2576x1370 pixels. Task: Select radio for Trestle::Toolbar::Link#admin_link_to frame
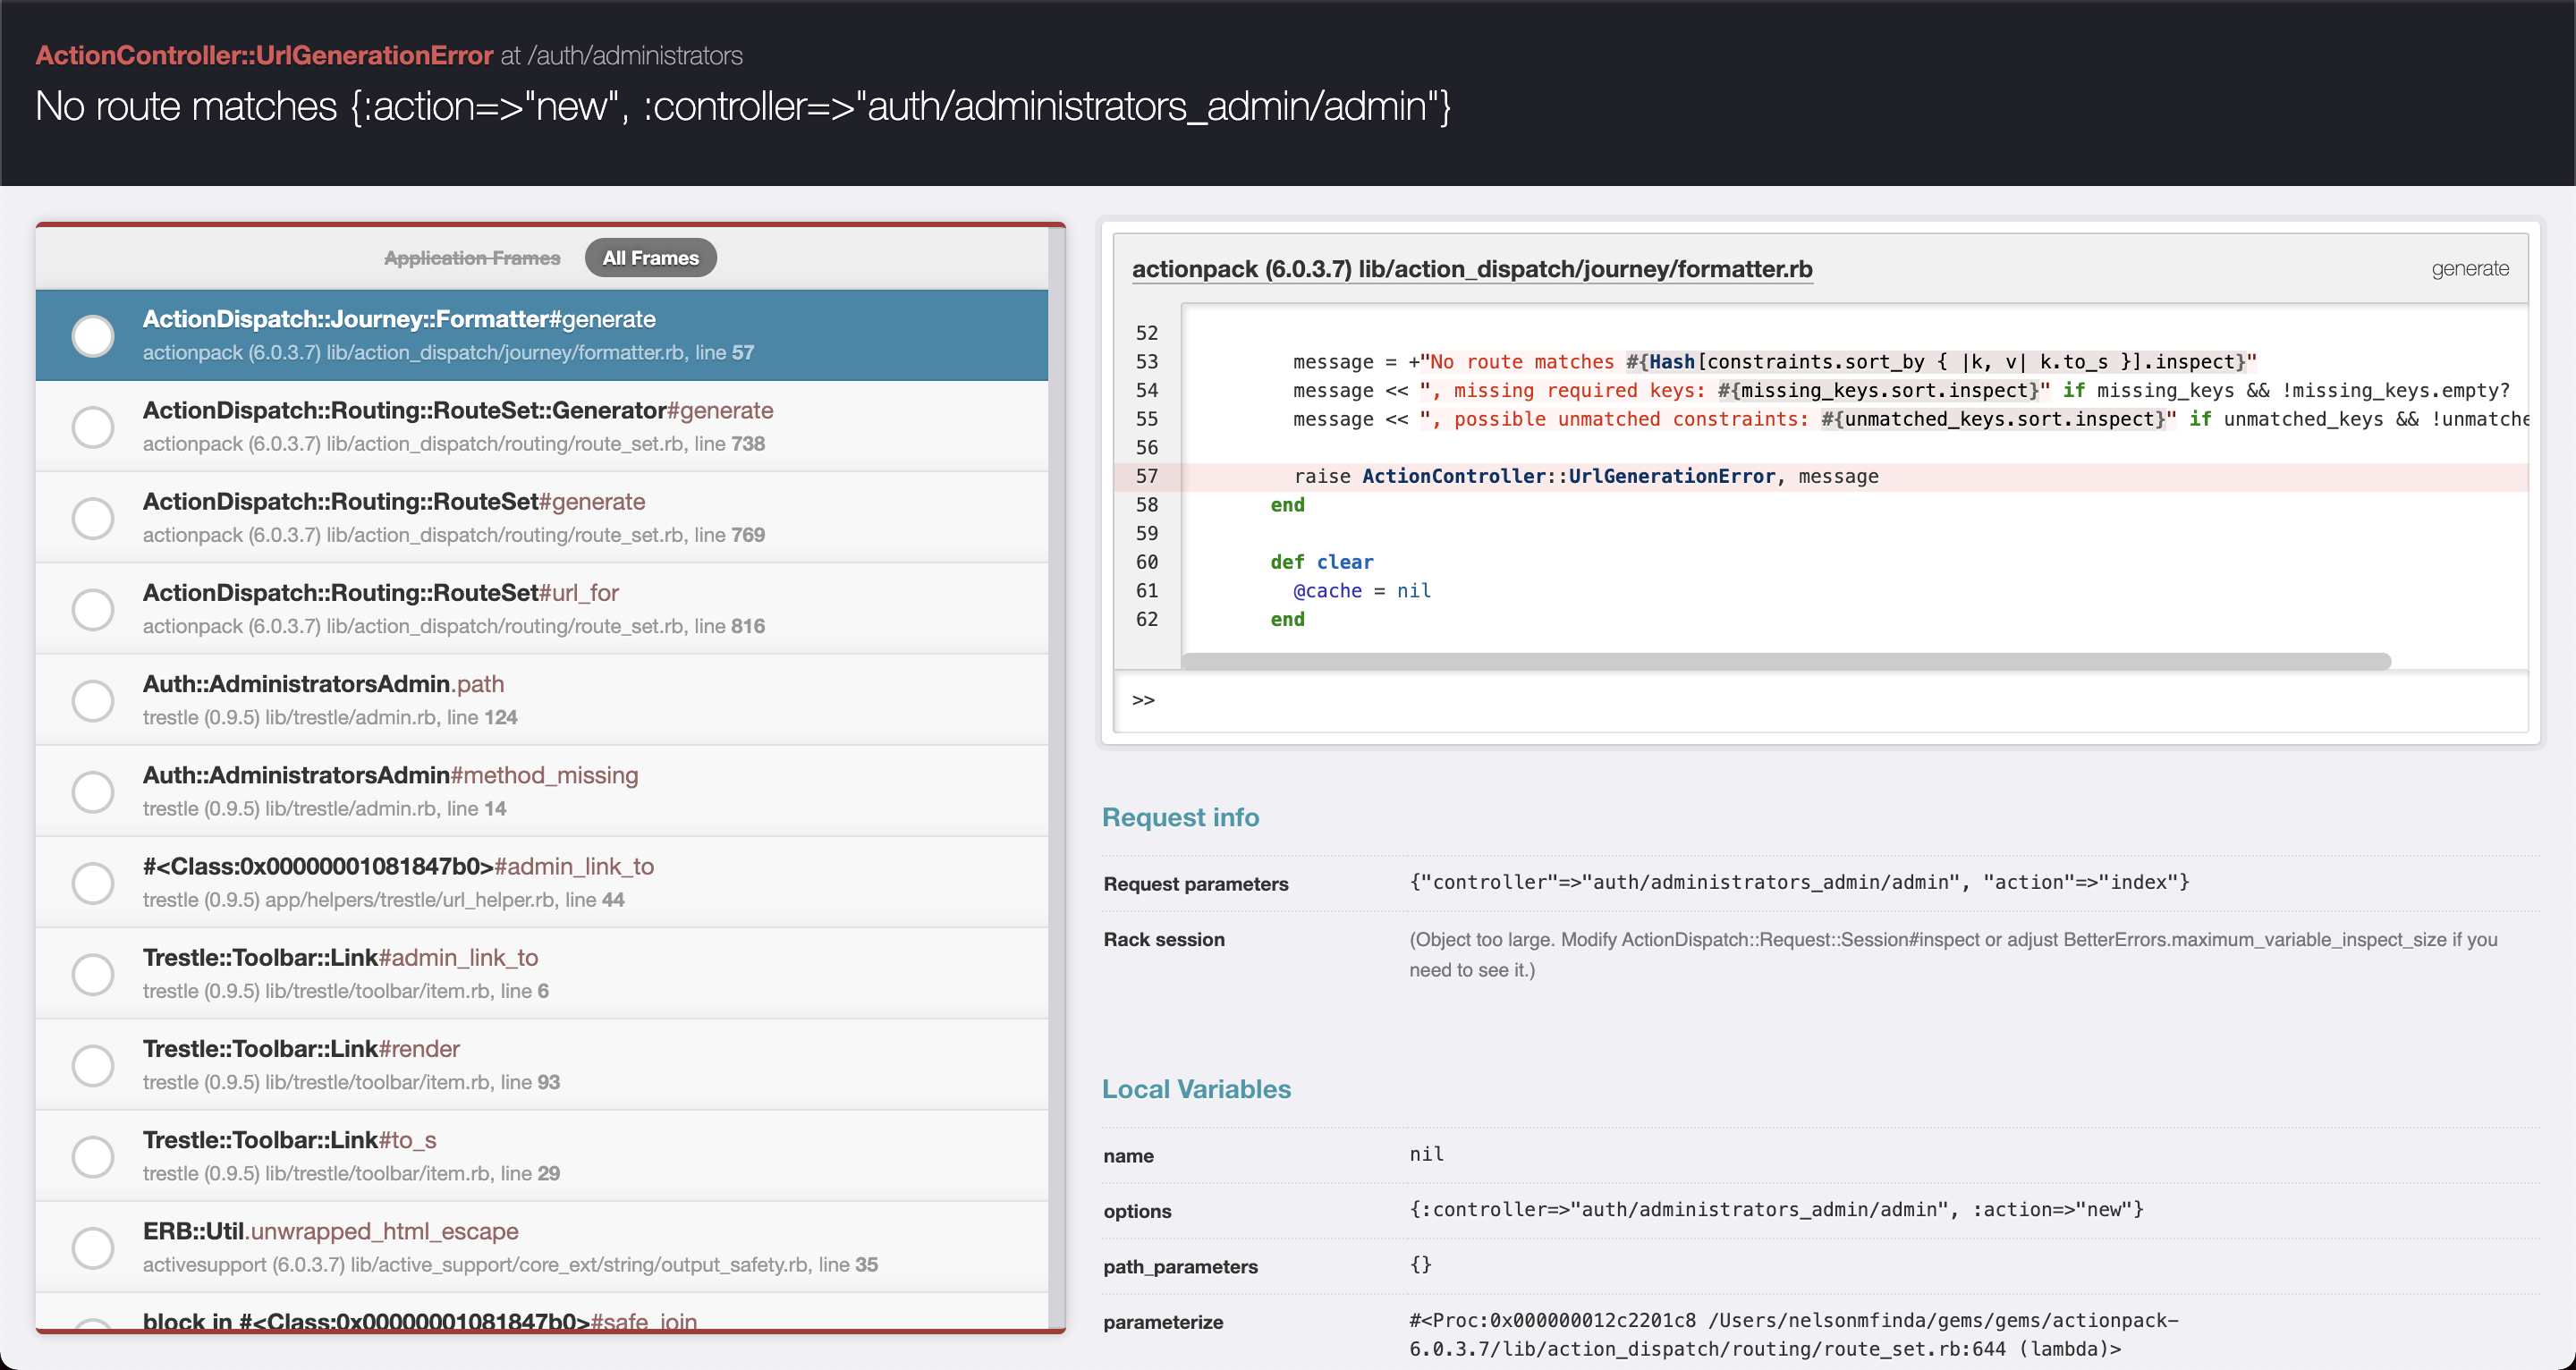(93, 973)
